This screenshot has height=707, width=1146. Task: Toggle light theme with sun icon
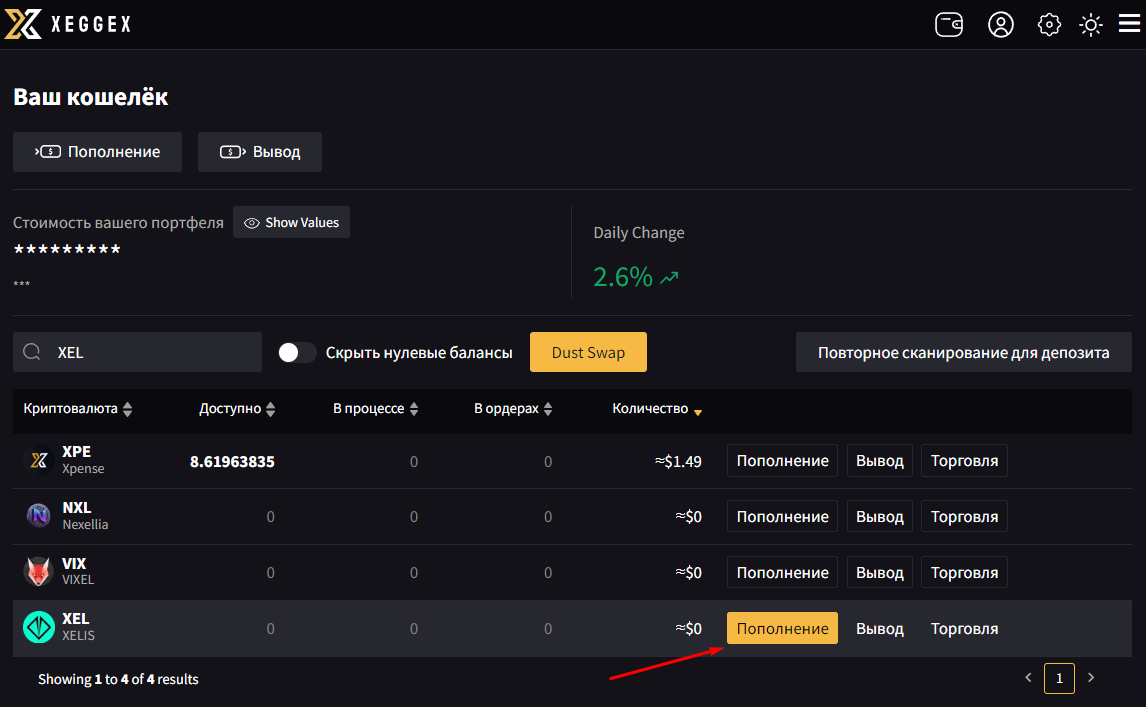pos(1090,25)
